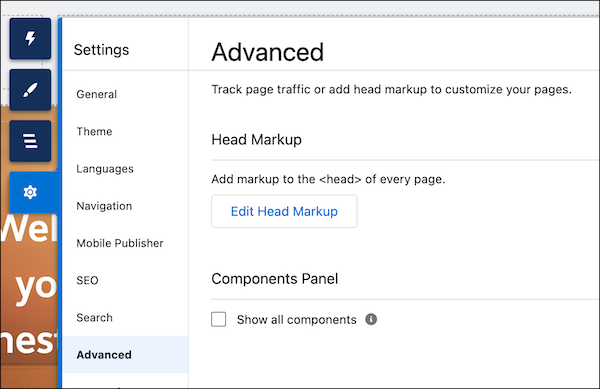This screenshot has width=600, height=389.
Task: Click the Head Markup section heading
Action: pos(256,140)
